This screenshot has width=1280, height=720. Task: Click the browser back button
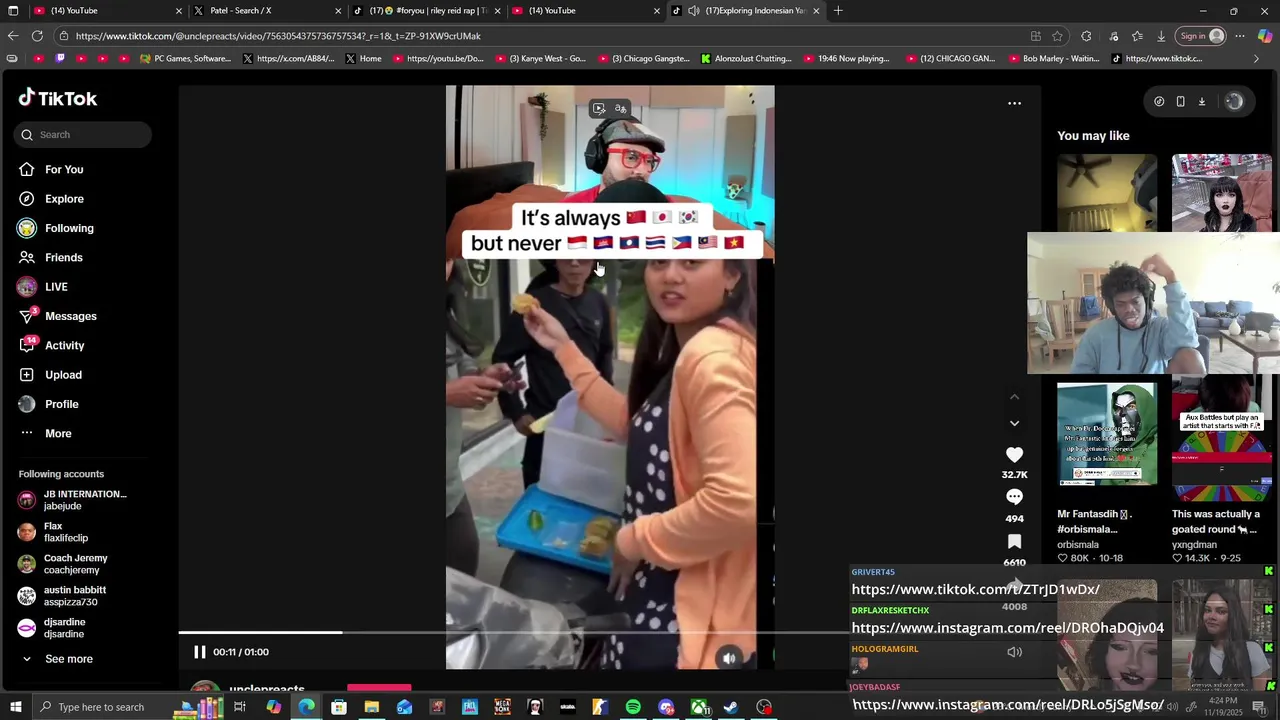click(x=12, y=36)
